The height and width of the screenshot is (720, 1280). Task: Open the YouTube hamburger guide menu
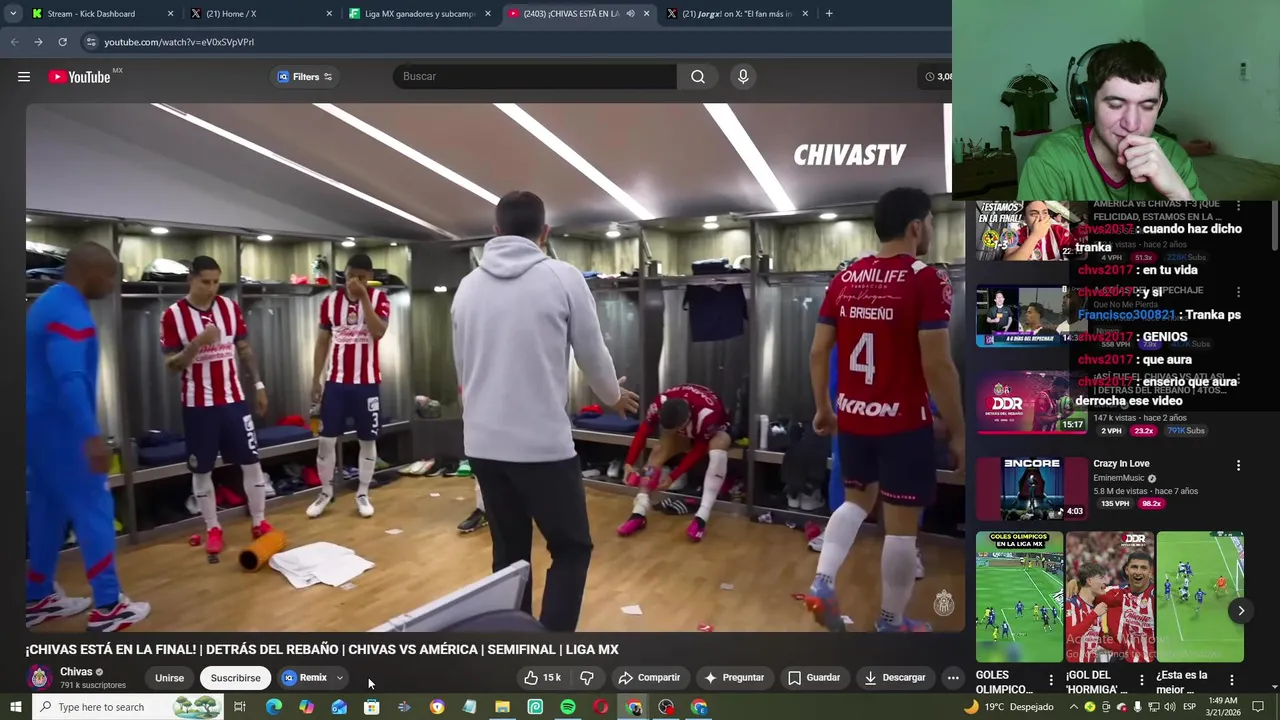coord(24,77)
